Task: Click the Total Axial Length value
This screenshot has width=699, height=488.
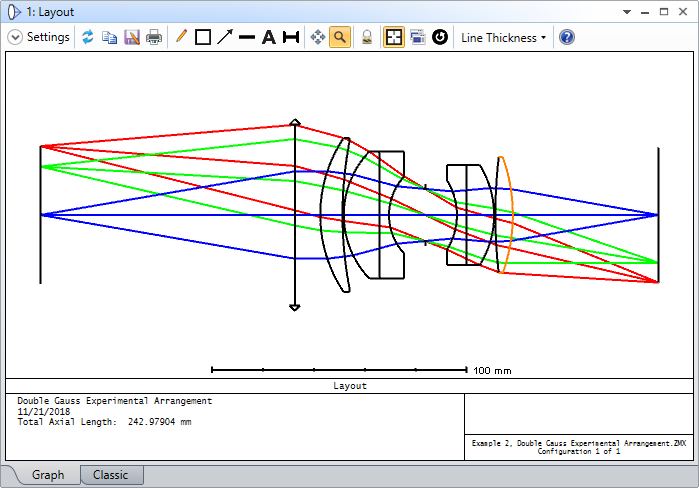Action: click(x=160, y=422)
